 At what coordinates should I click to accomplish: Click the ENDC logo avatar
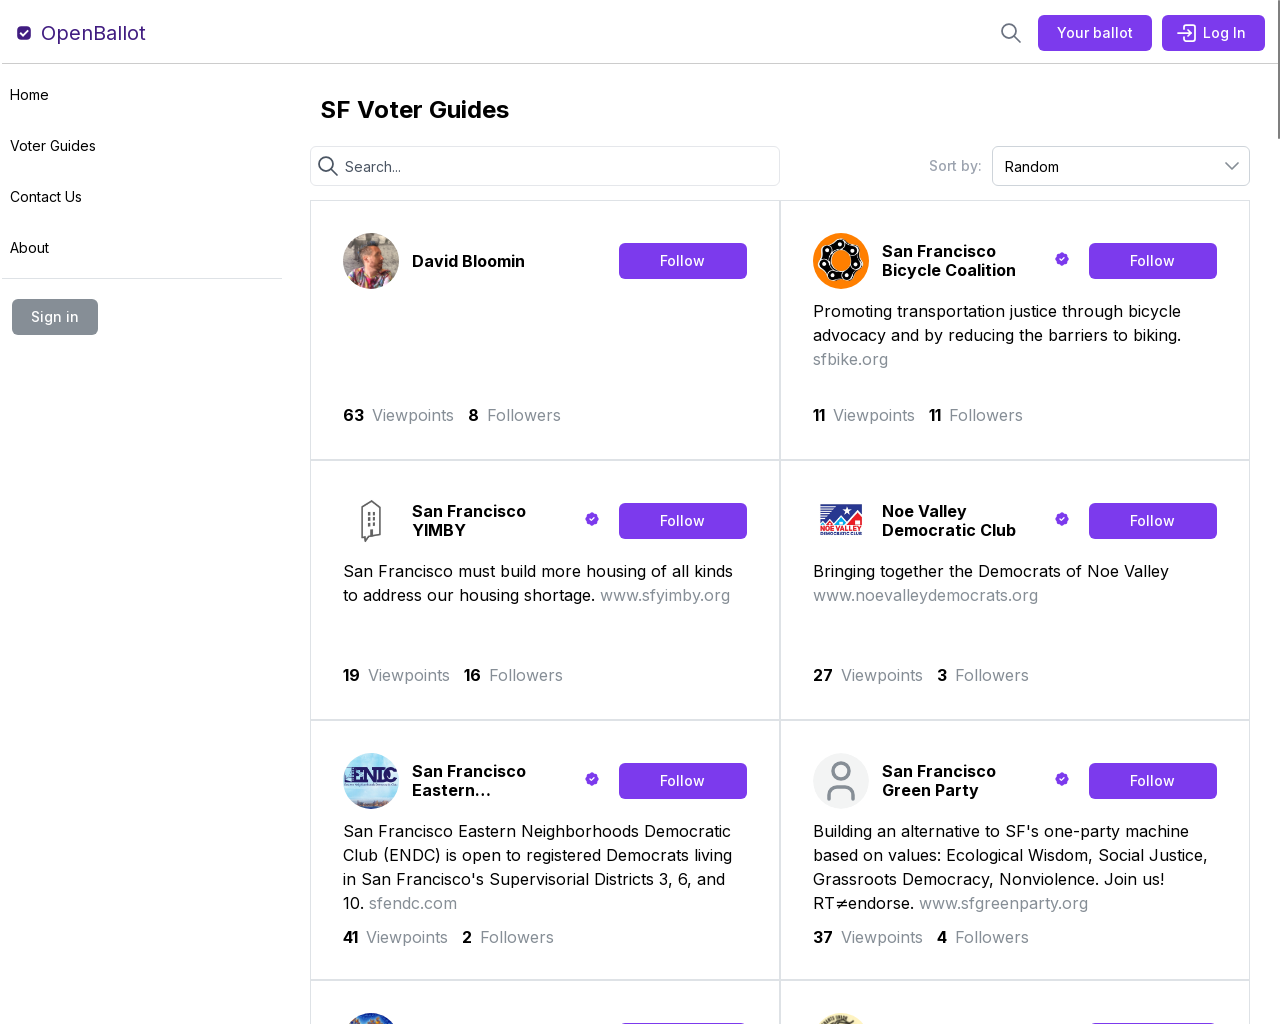pyautogui.click(x=371, y=781)
